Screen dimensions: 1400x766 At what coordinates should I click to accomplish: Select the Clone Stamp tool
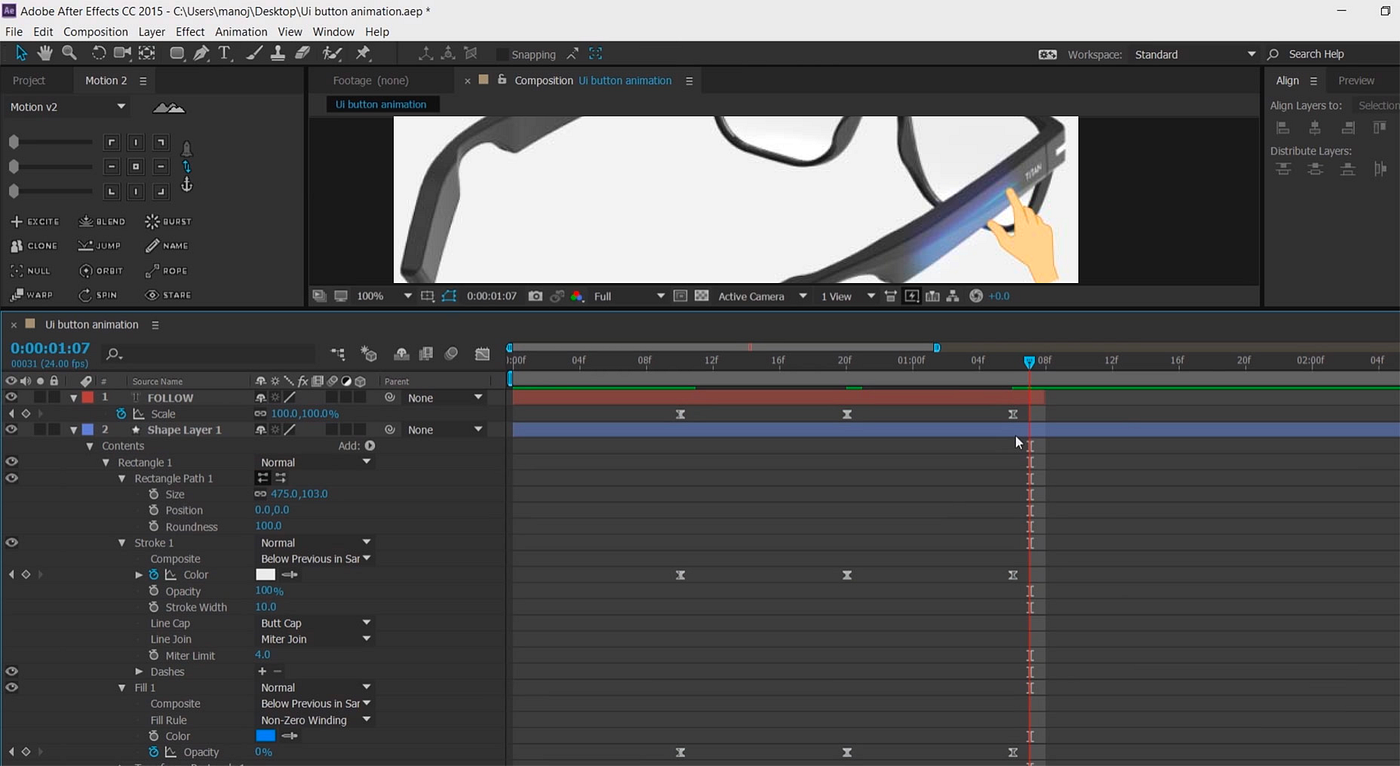[x=279, y=53]
